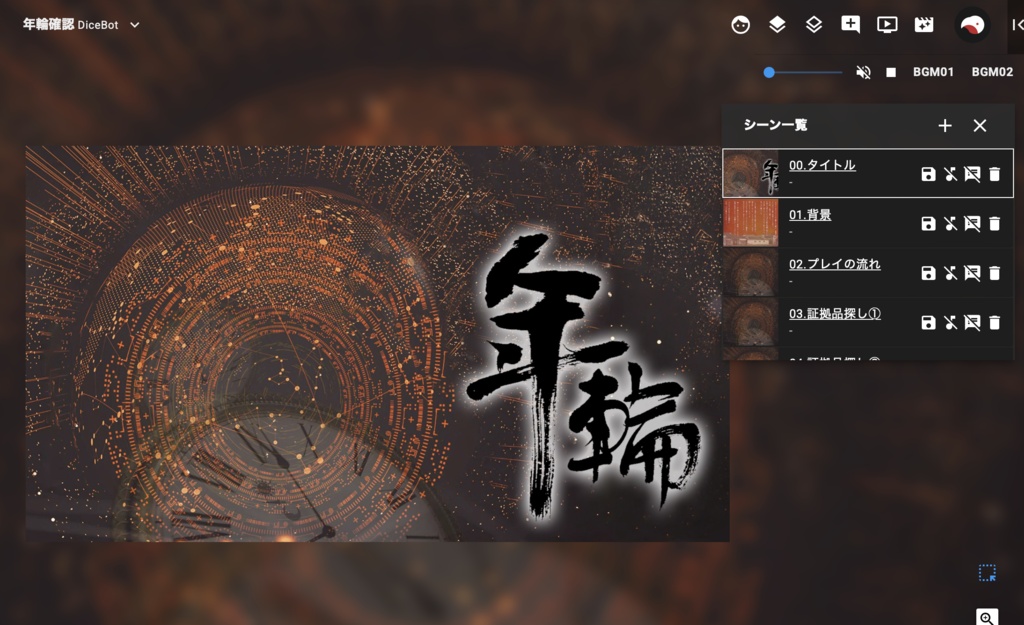The width and height of the screenshot is (1024, 625).
Task: Save the 03.証拠品探し① scene
Action: [928, 323]
